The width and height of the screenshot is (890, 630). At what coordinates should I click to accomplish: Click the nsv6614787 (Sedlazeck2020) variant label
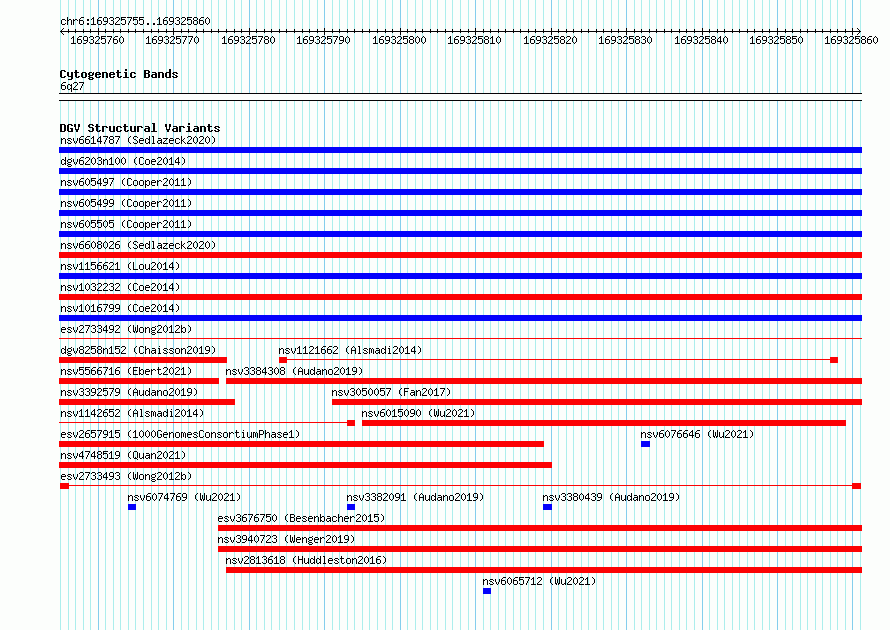coord(138,140)
